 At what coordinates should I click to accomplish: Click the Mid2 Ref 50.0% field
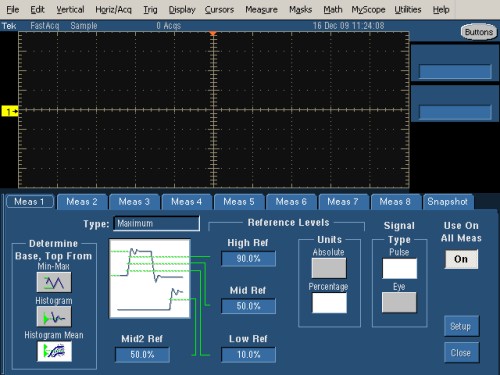pos(142,355)
